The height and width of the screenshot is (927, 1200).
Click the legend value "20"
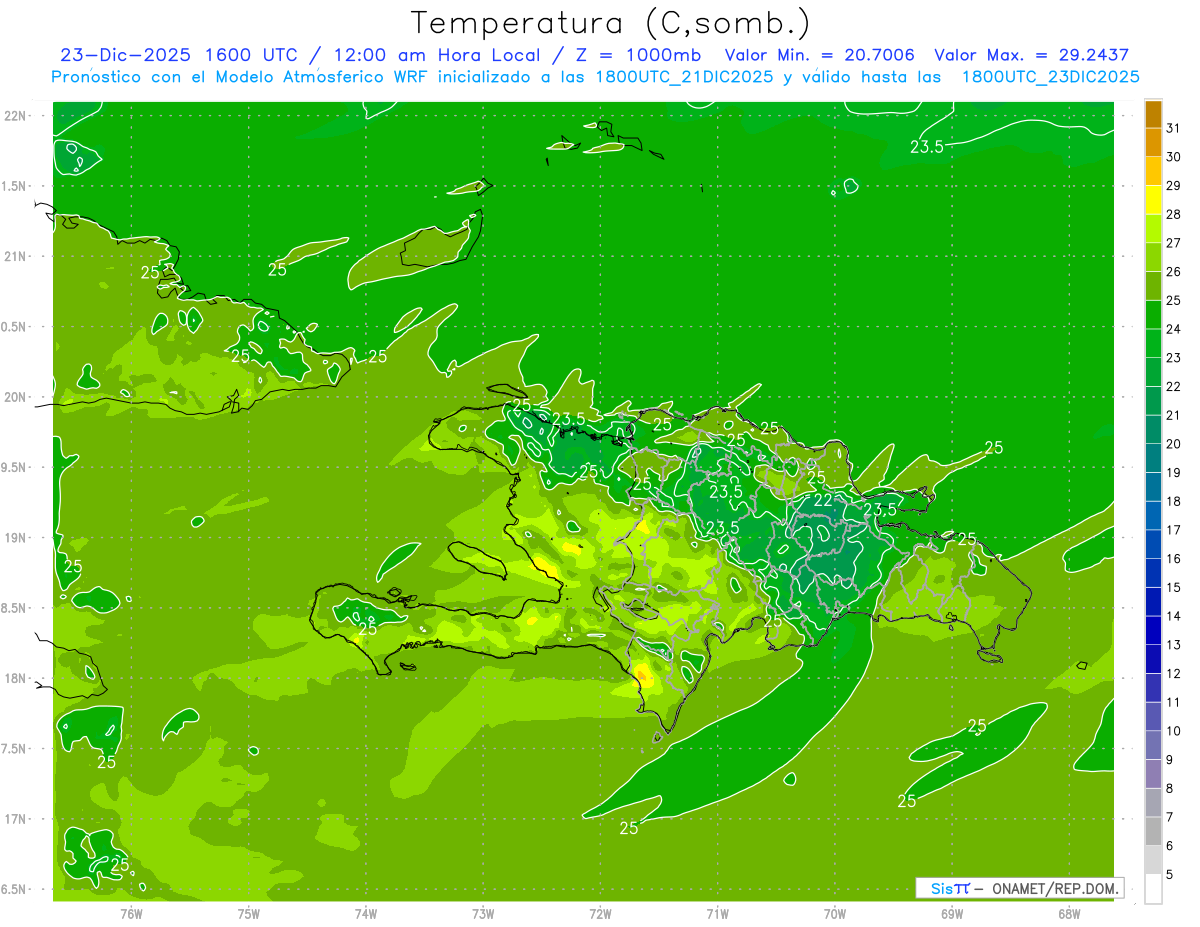(x=1174, y=444)
